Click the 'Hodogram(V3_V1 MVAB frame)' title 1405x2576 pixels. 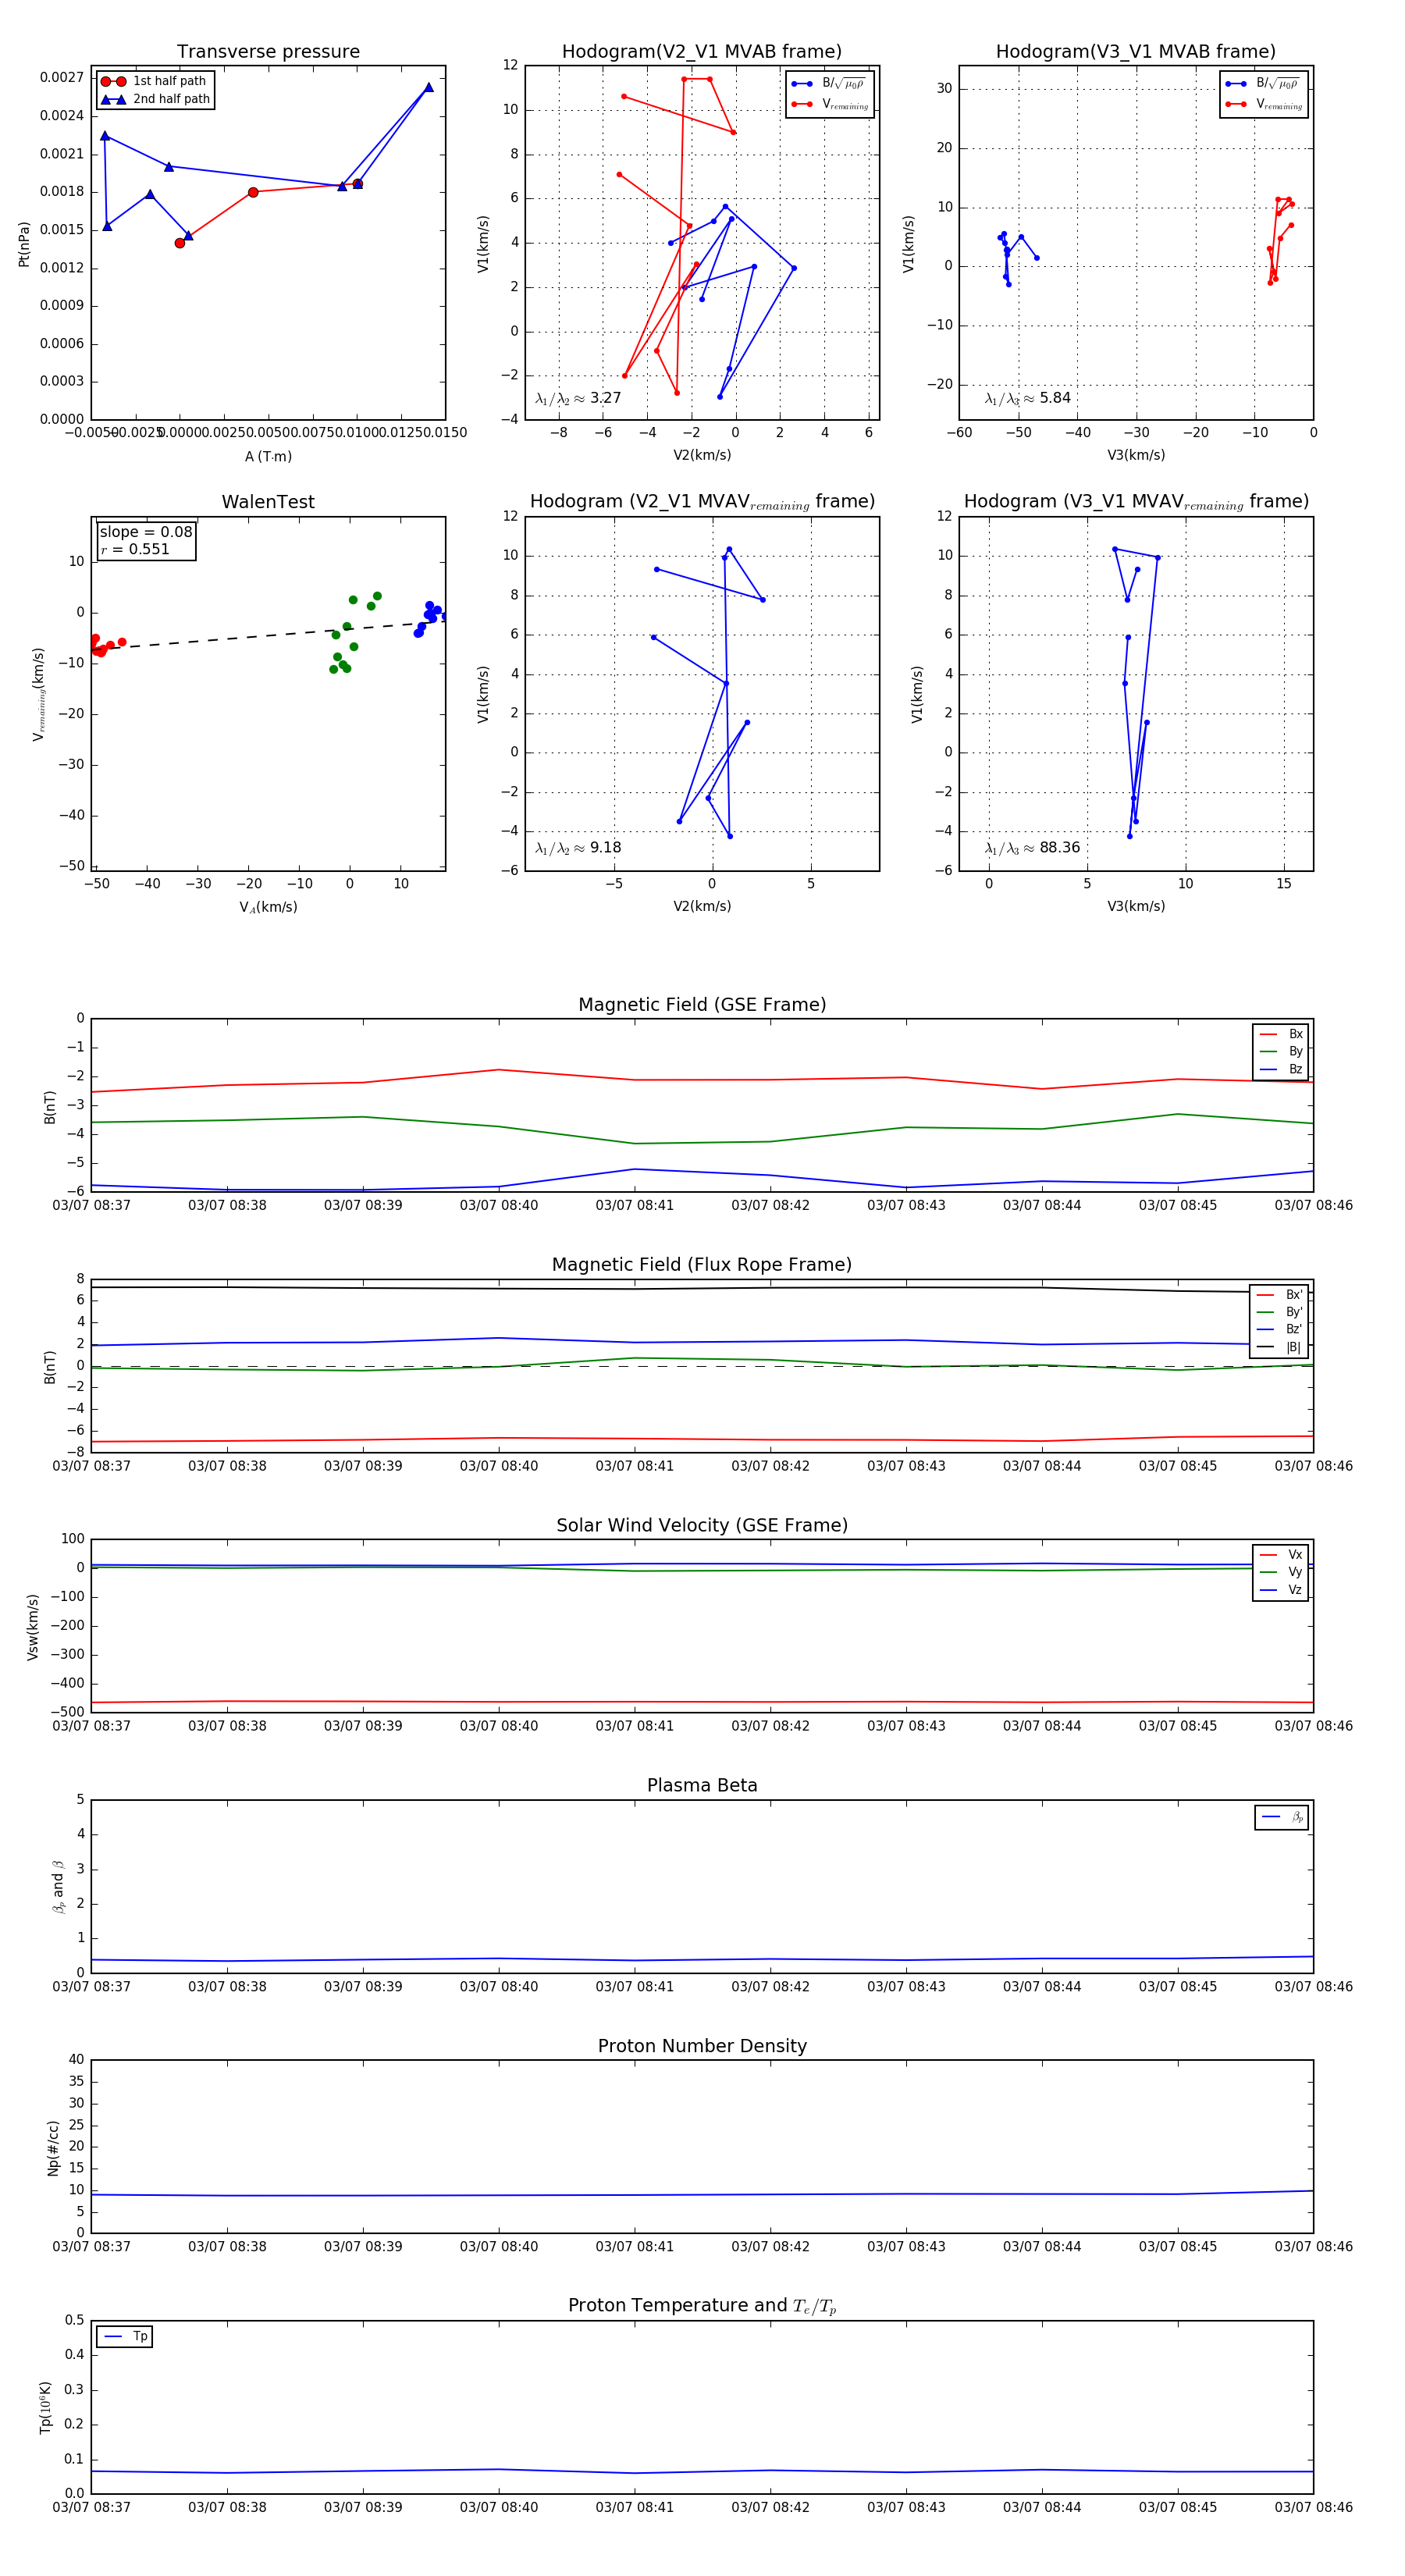pos(1136,52)
